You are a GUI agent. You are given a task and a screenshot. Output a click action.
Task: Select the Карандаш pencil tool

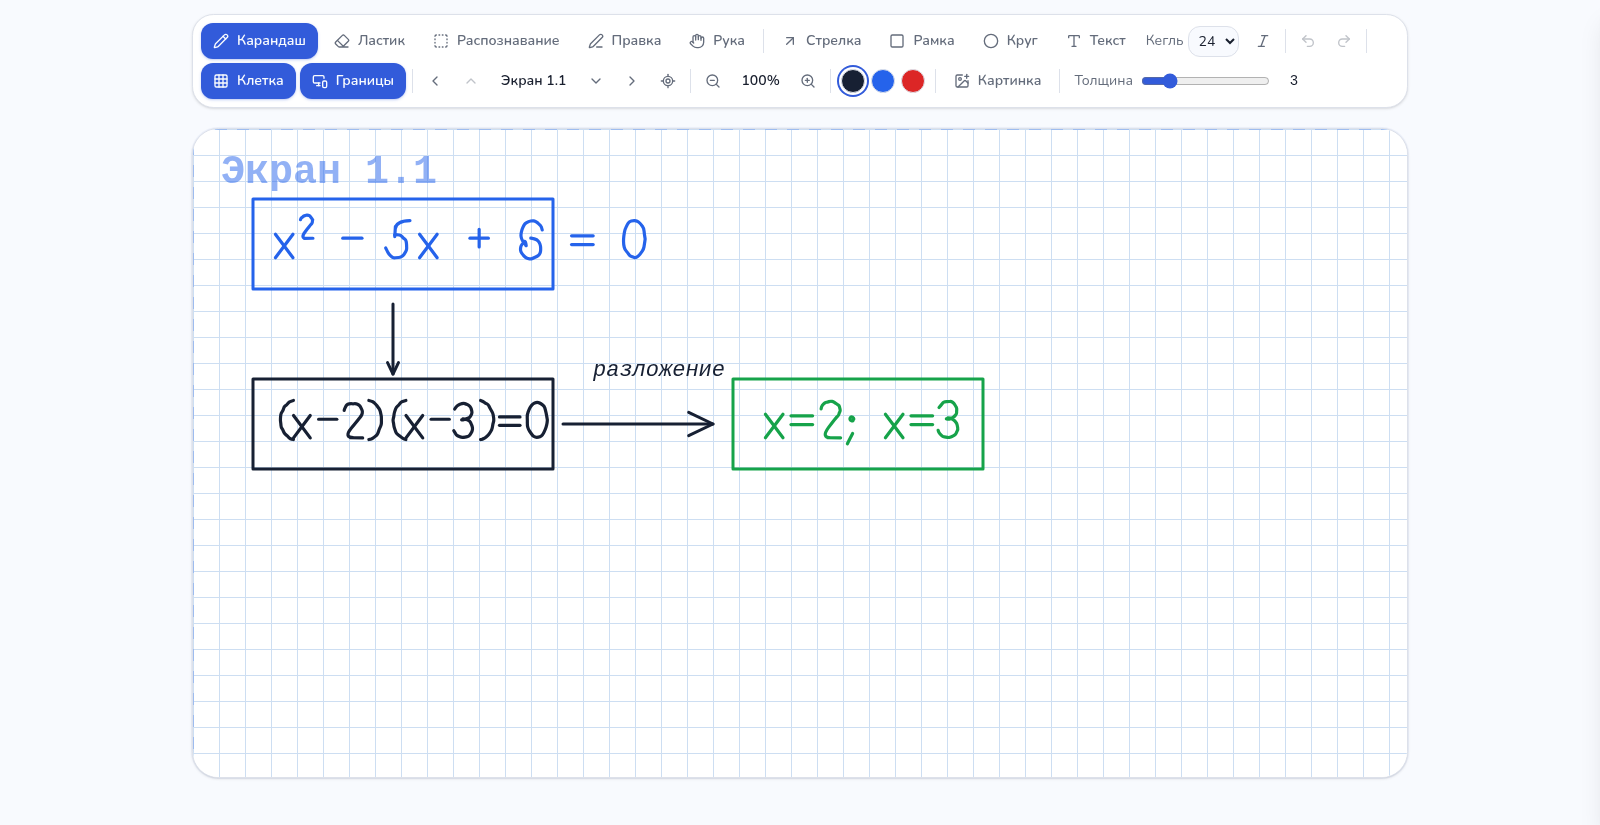pos(259,41)
